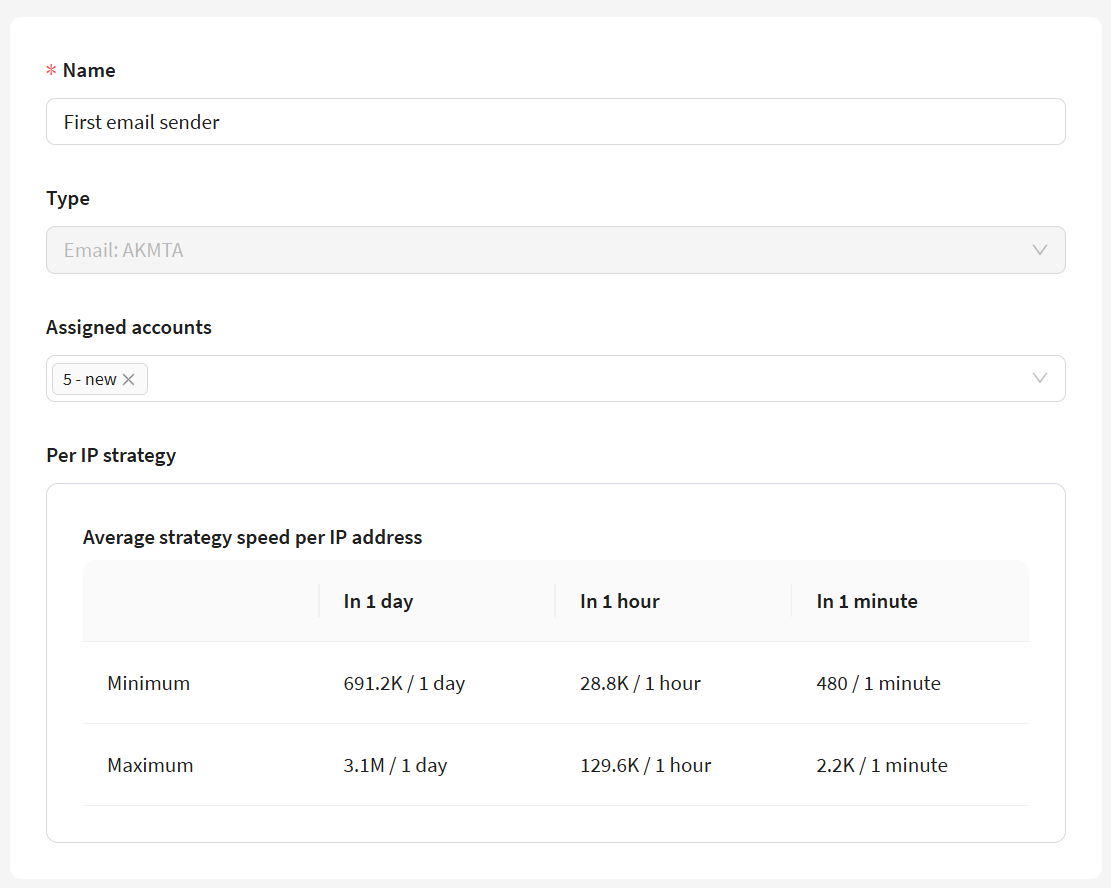This screenshot has height=888, width=1111.
Task: Select the Maximum row label
Action: (150, 765)
